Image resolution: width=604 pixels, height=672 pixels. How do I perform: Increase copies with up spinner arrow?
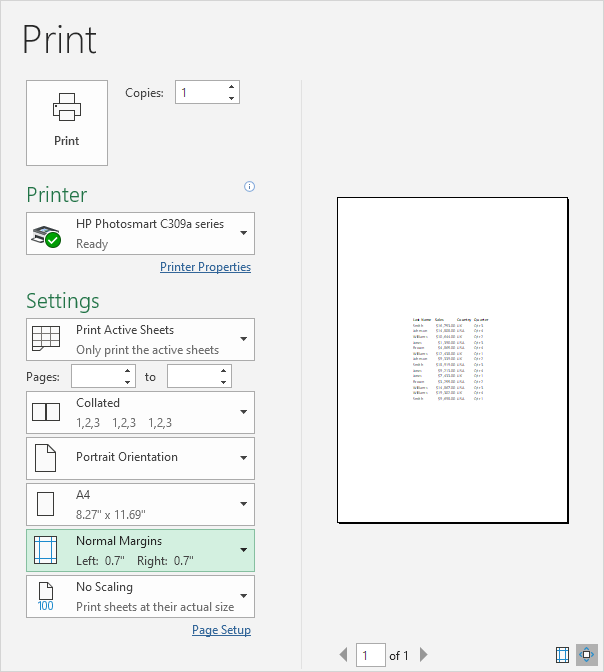[232, 87]
